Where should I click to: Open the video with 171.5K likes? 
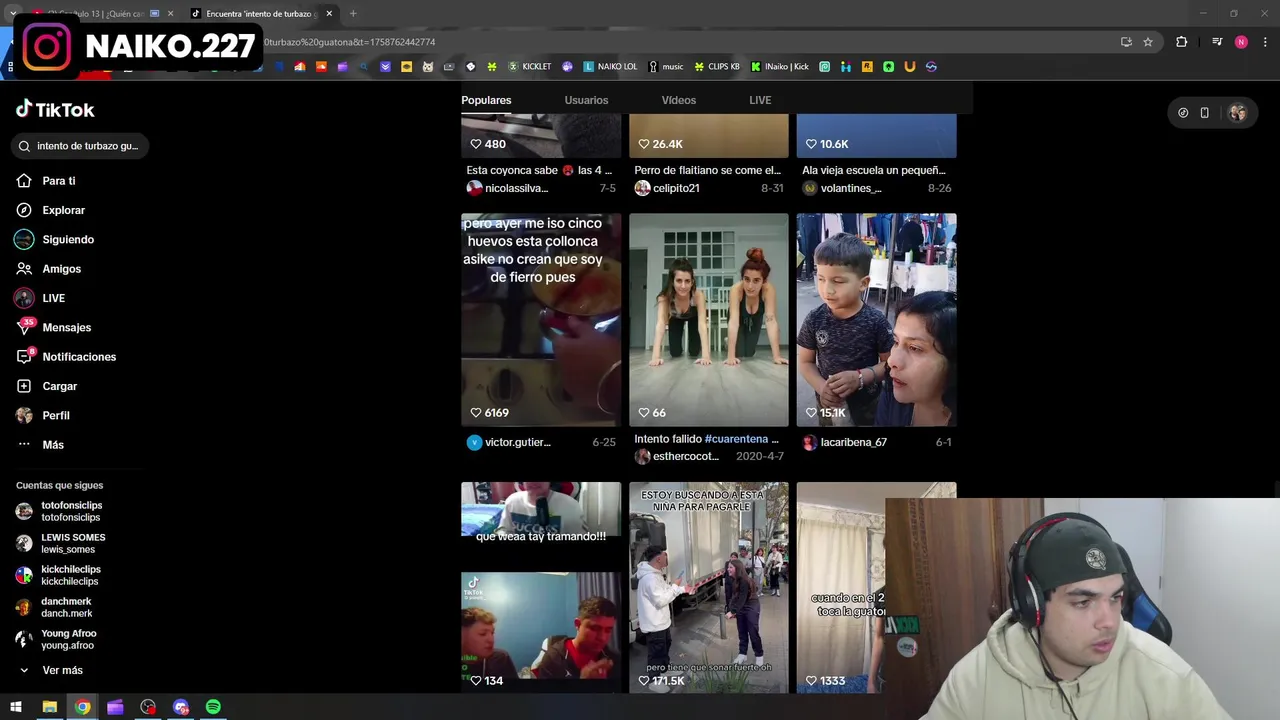(x=709, y=588)
